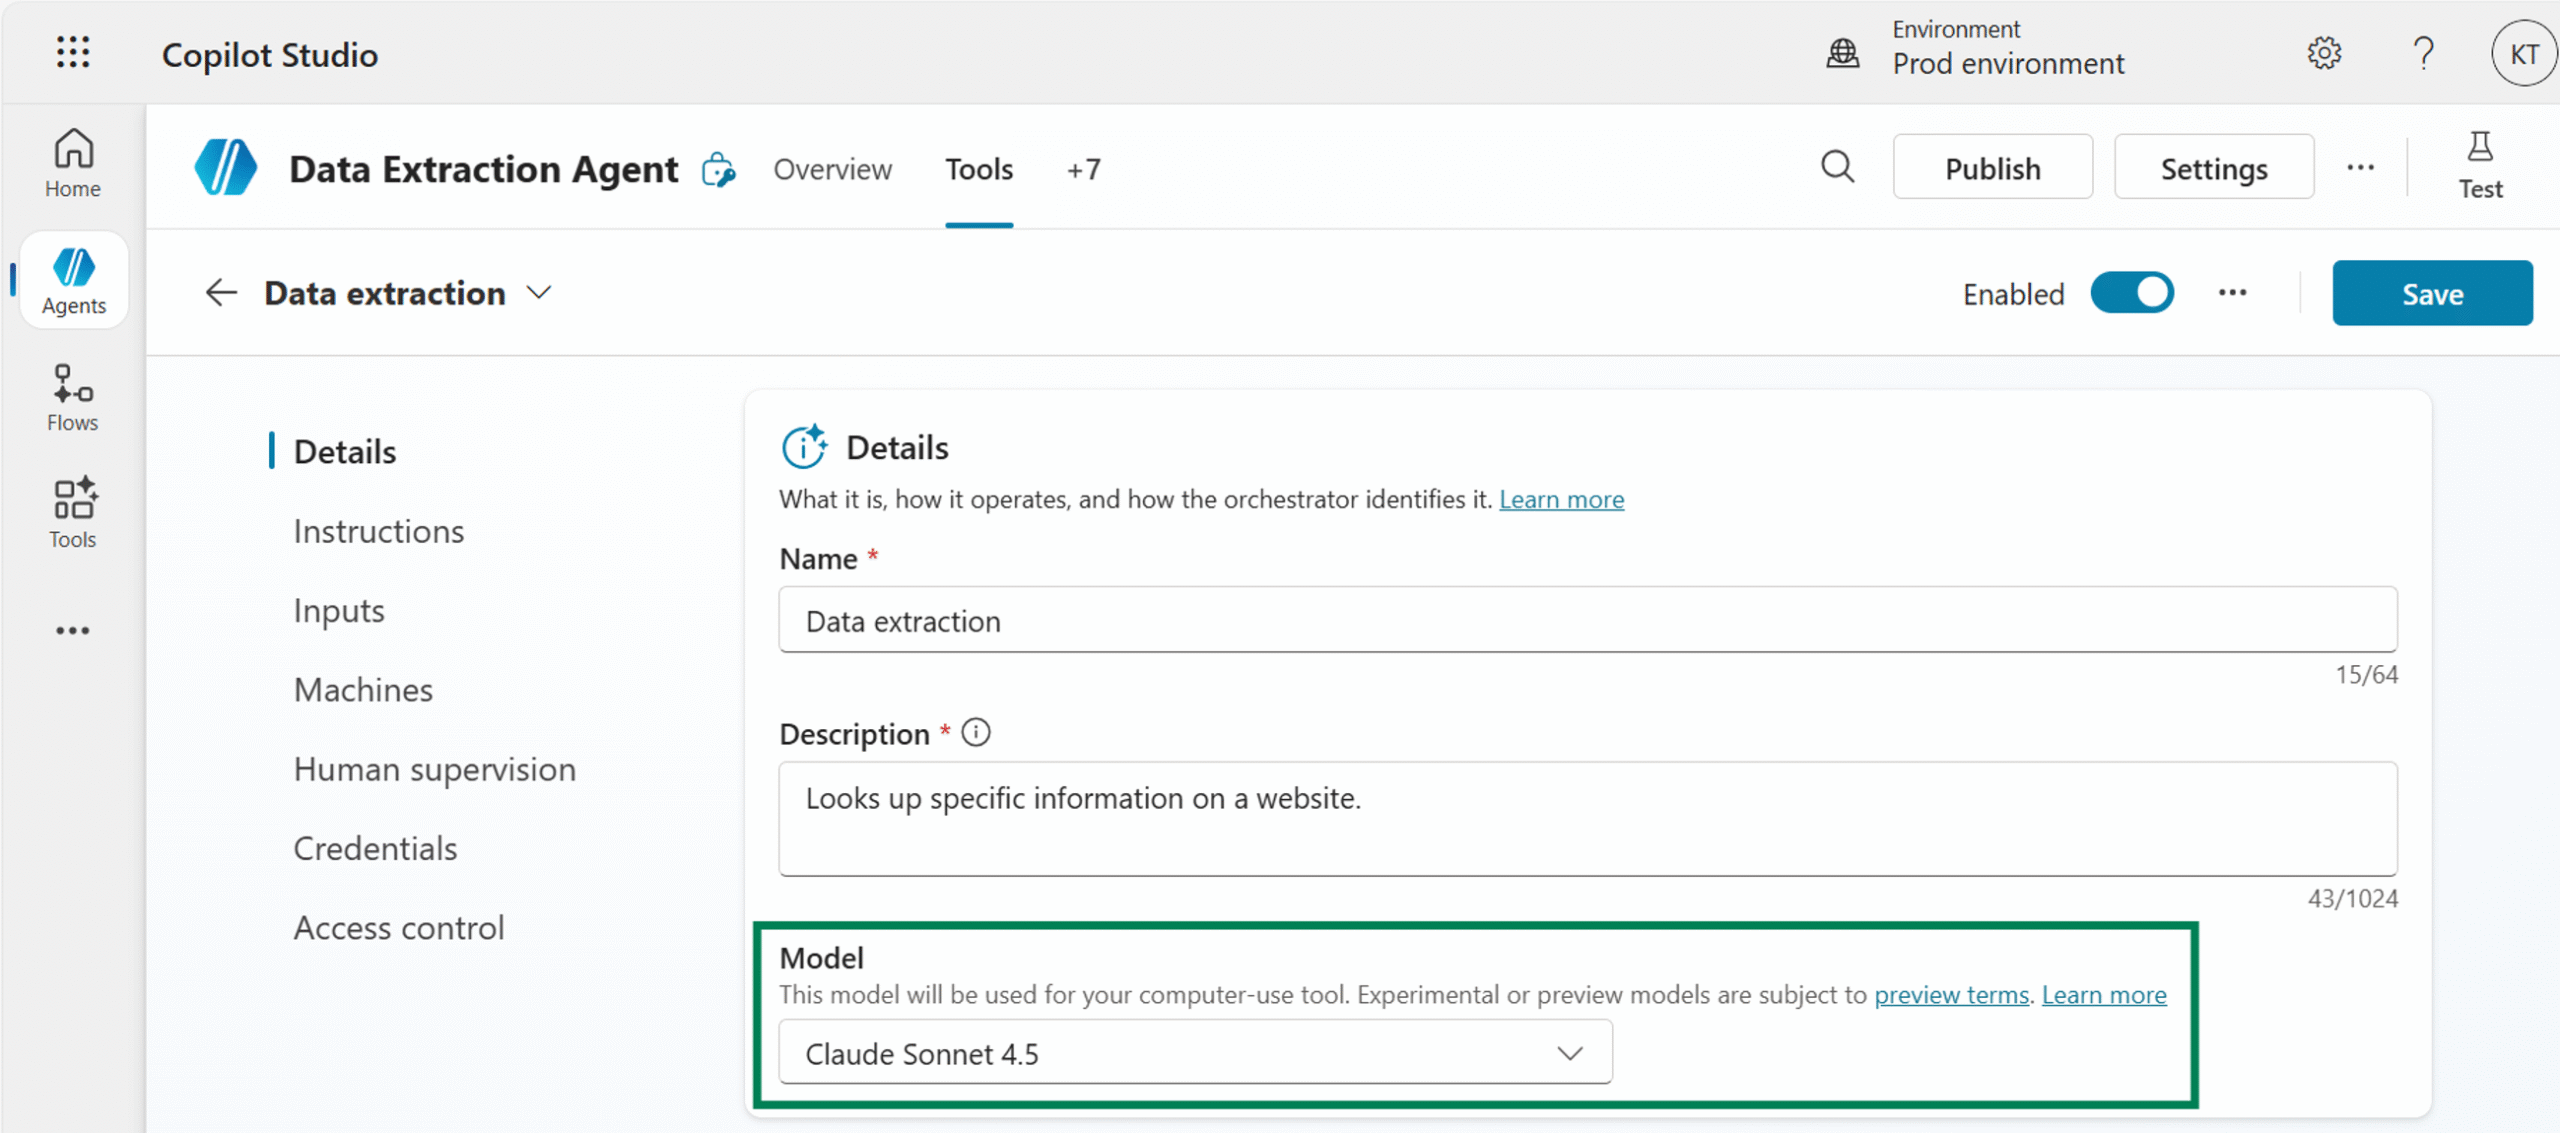This screenshot has width=2560, height=1133.
Task: Click the Publish button
Action: point(1992,167)
